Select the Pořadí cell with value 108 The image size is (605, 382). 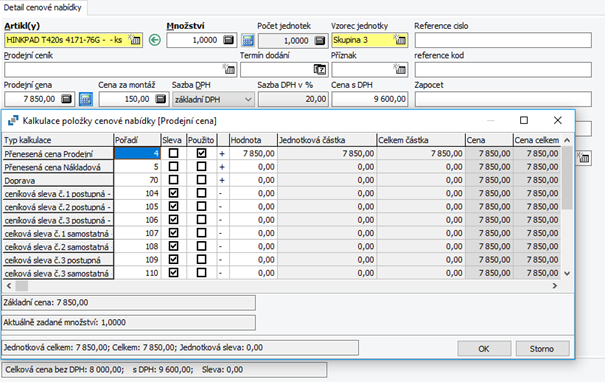click(137, 246)
